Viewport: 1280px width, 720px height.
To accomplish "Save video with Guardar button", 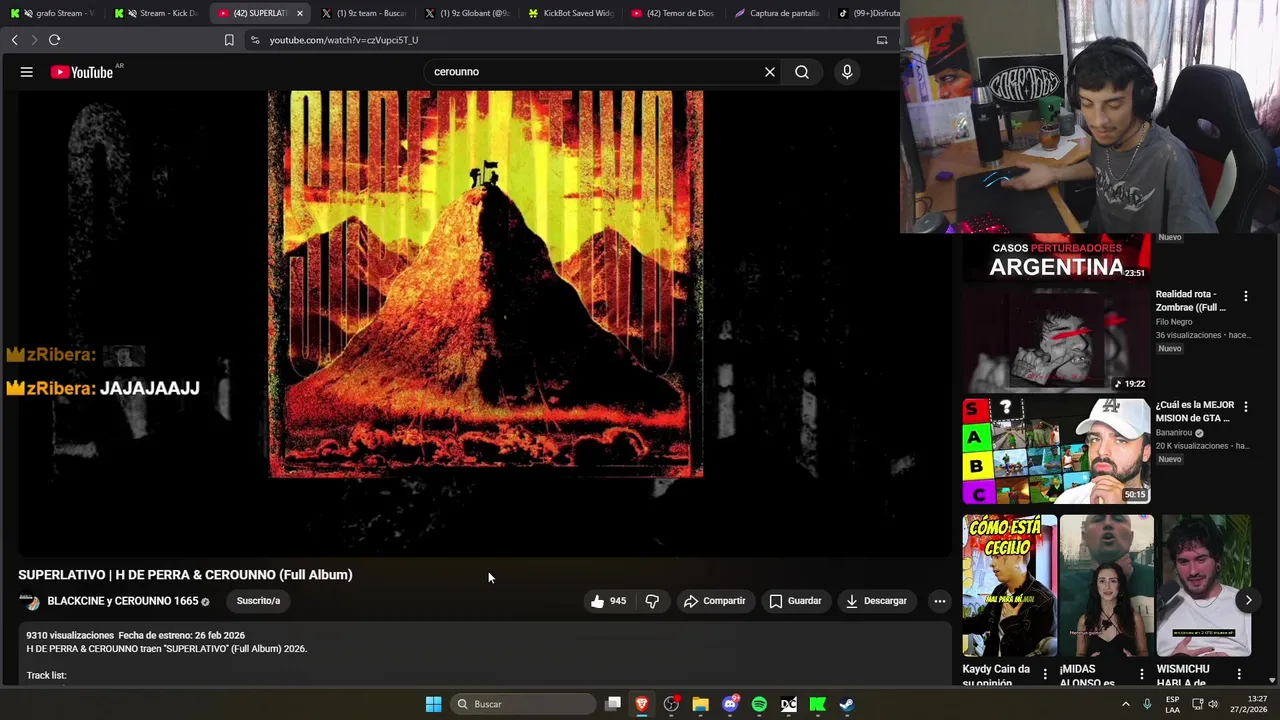I will pos(795,601).
